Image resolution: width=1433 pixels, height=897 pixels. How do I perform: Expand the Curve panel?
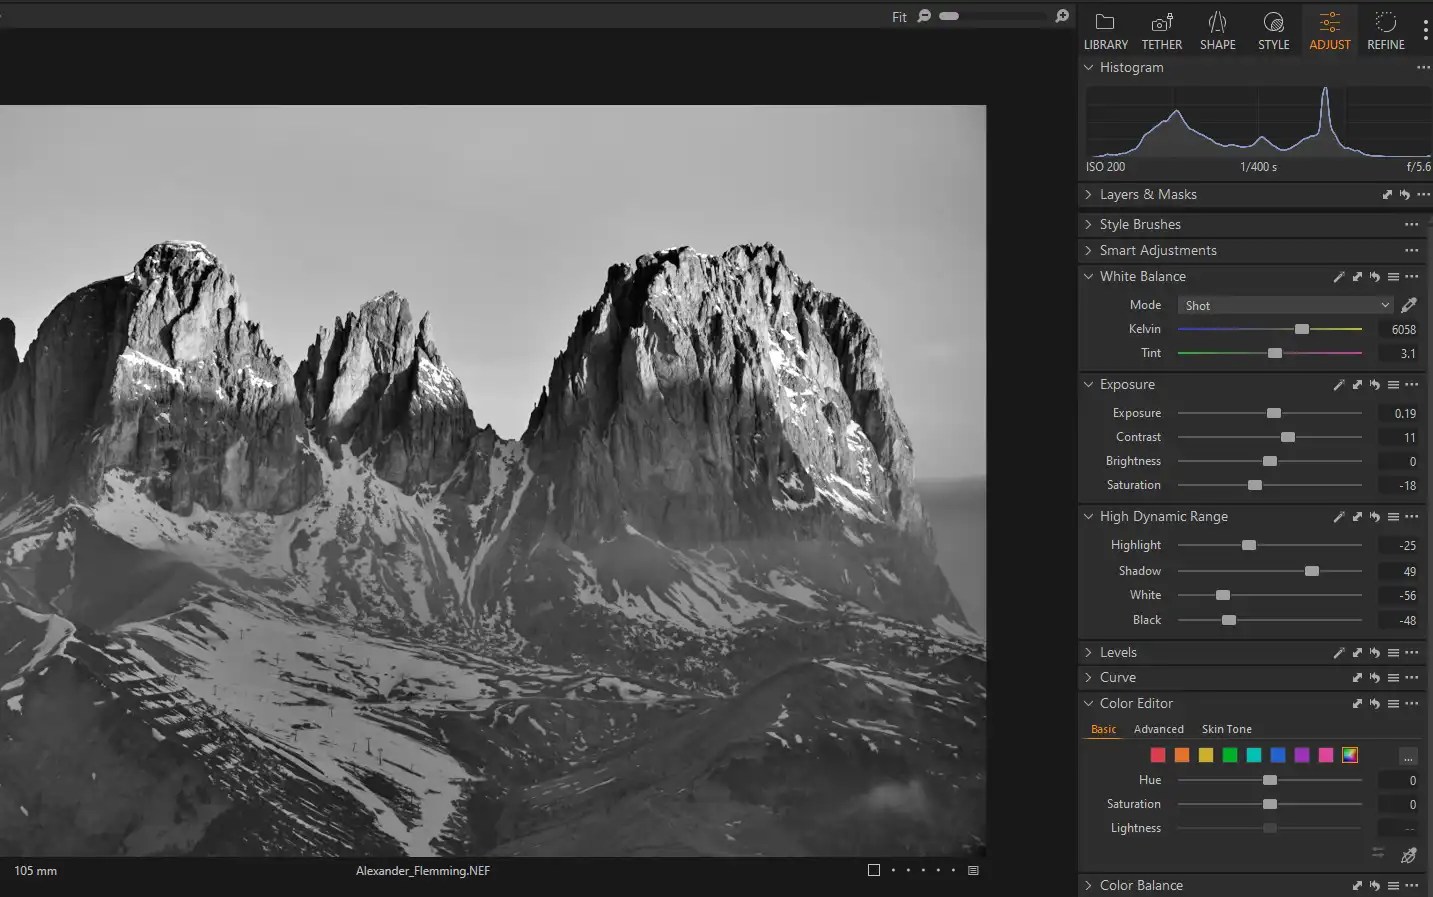click(x=1088, y=677)
